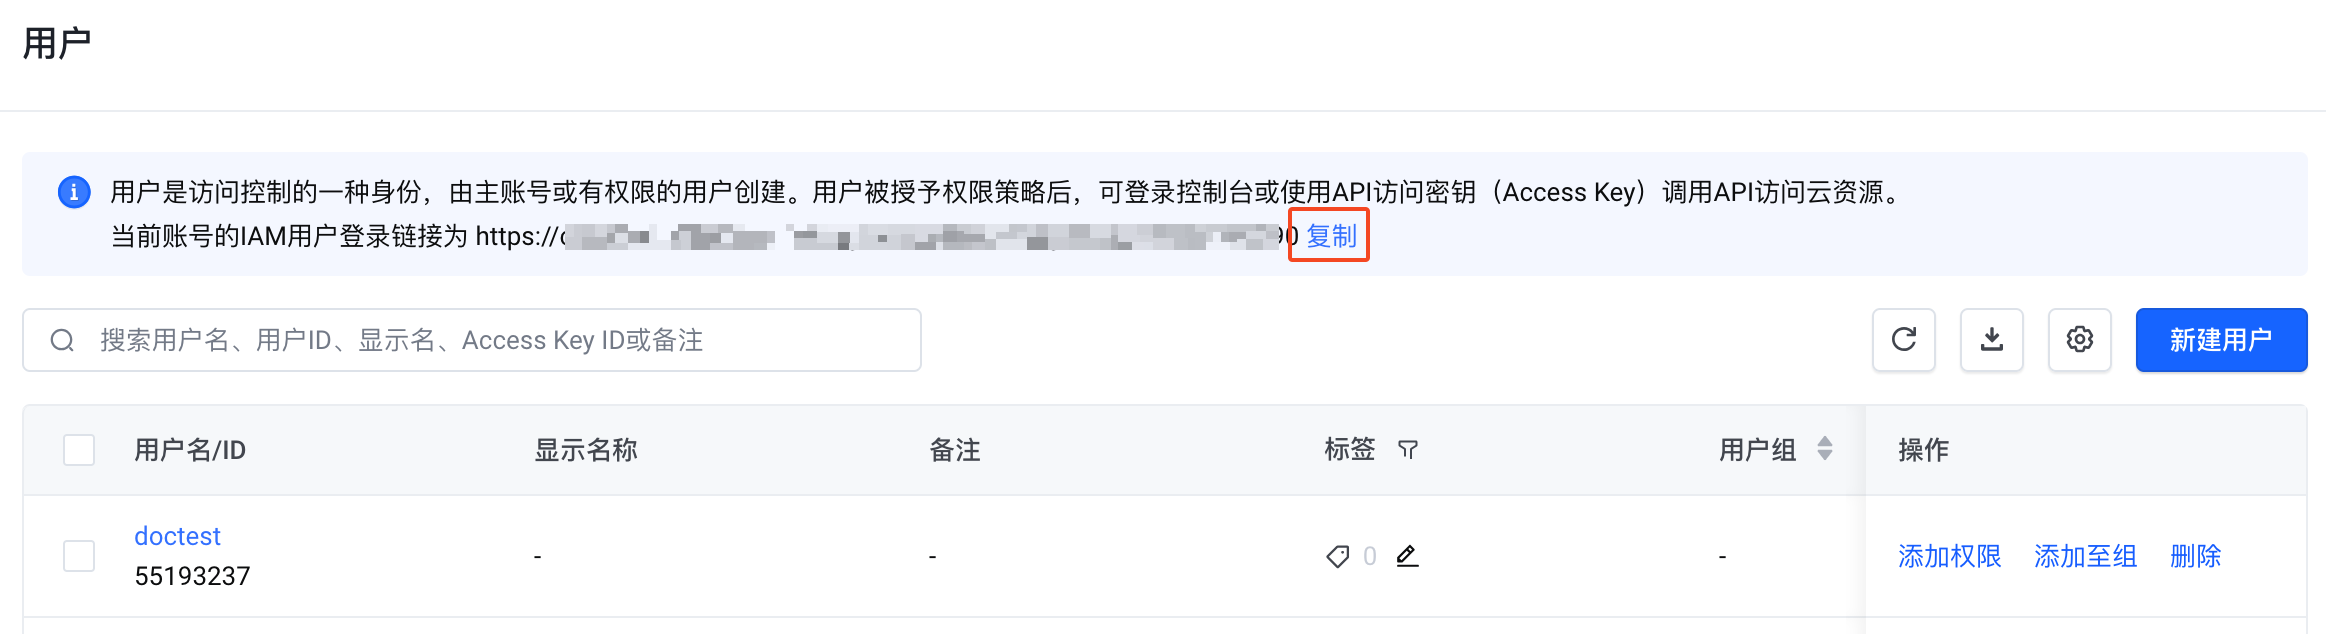This screenshot has width=2326, height=634.
Task: Click the tag icon in doctest row
Action: (1337, 556)
